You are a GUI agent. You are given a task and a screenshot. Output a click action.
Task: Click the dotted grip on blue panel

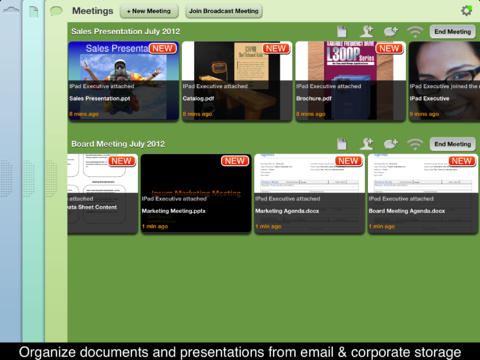[x=6, y=178]
